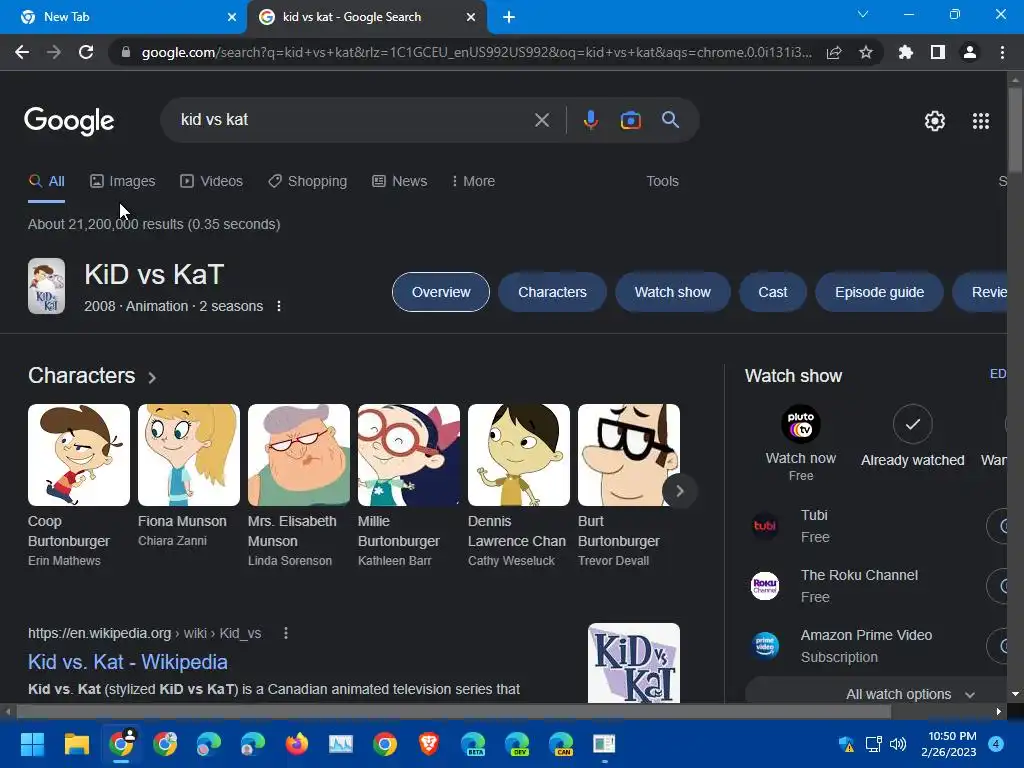Image resolution: width=1024 pixels, height=768 pixels.
Task: Open the Google apps grid
Action: [x=981, y=121]
